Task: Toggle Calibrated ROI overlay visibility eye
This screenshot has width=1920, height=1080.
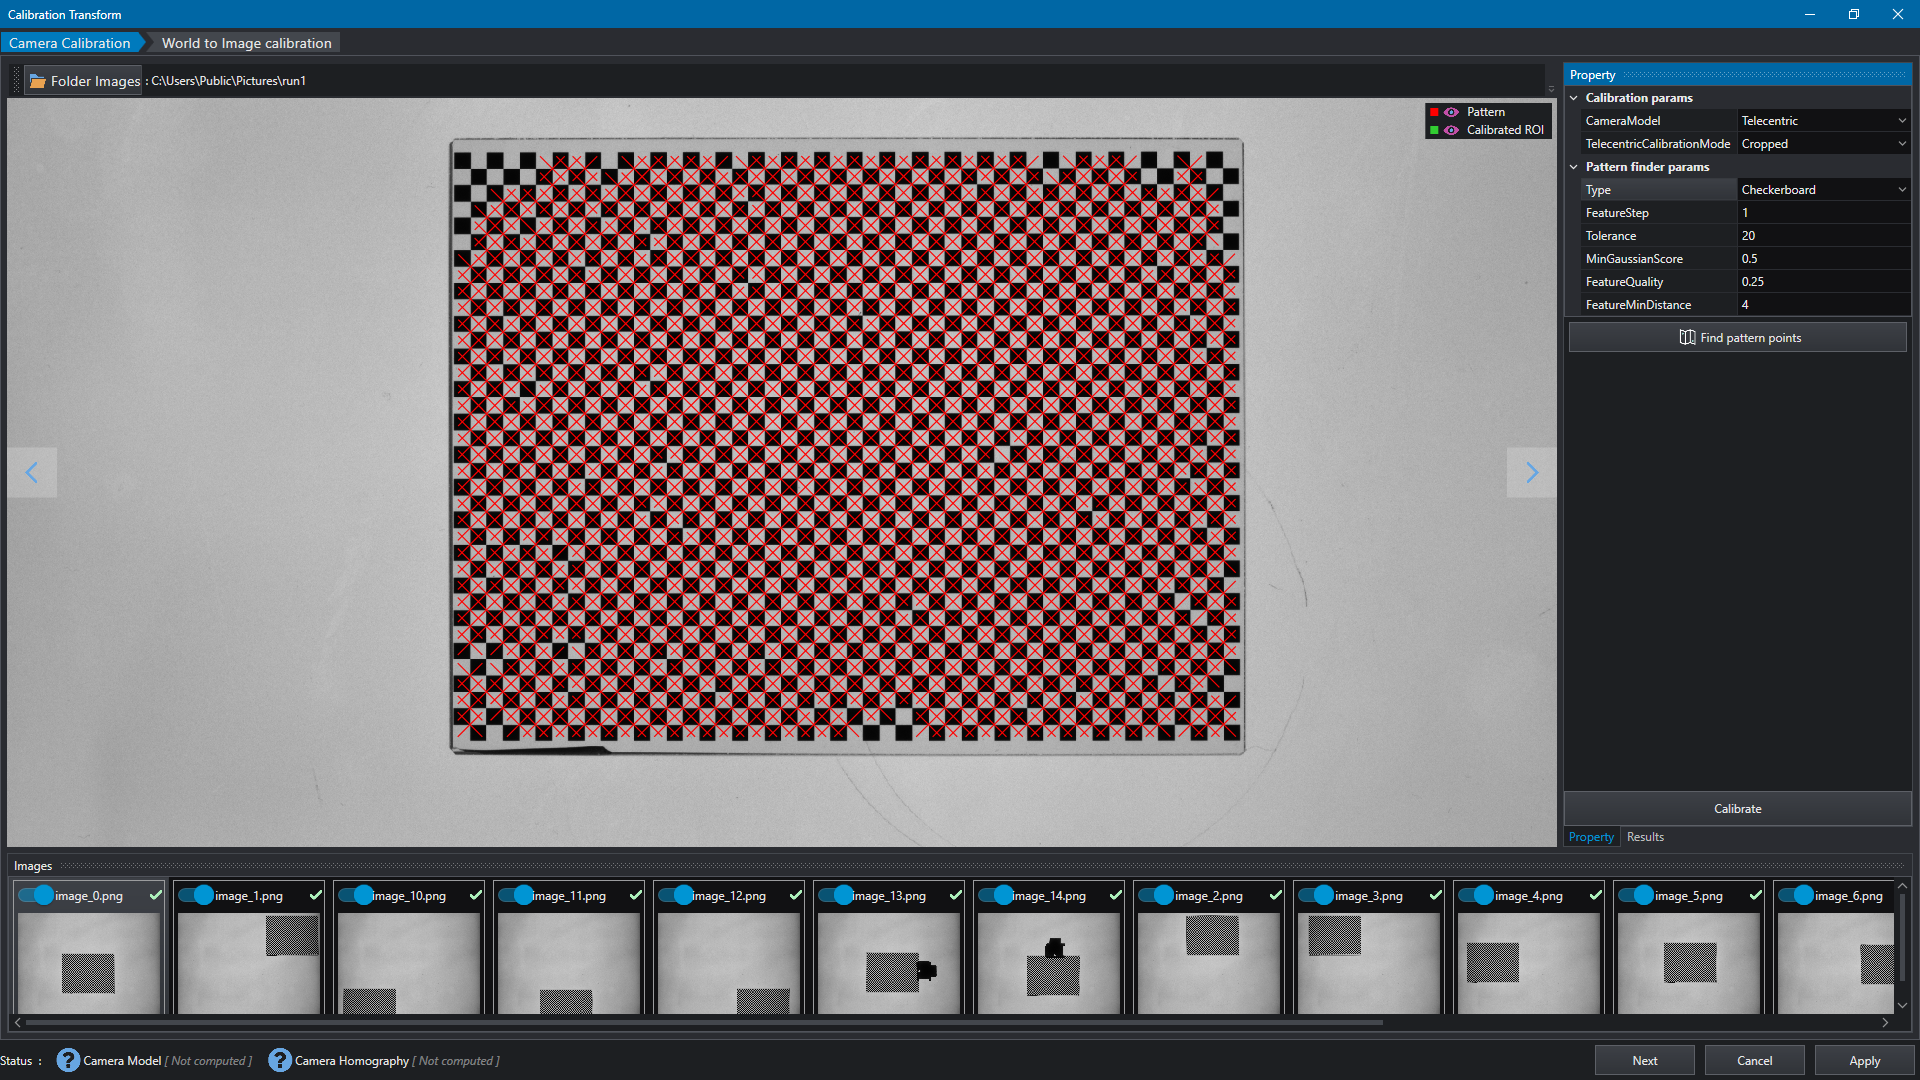Action: 1451,130
